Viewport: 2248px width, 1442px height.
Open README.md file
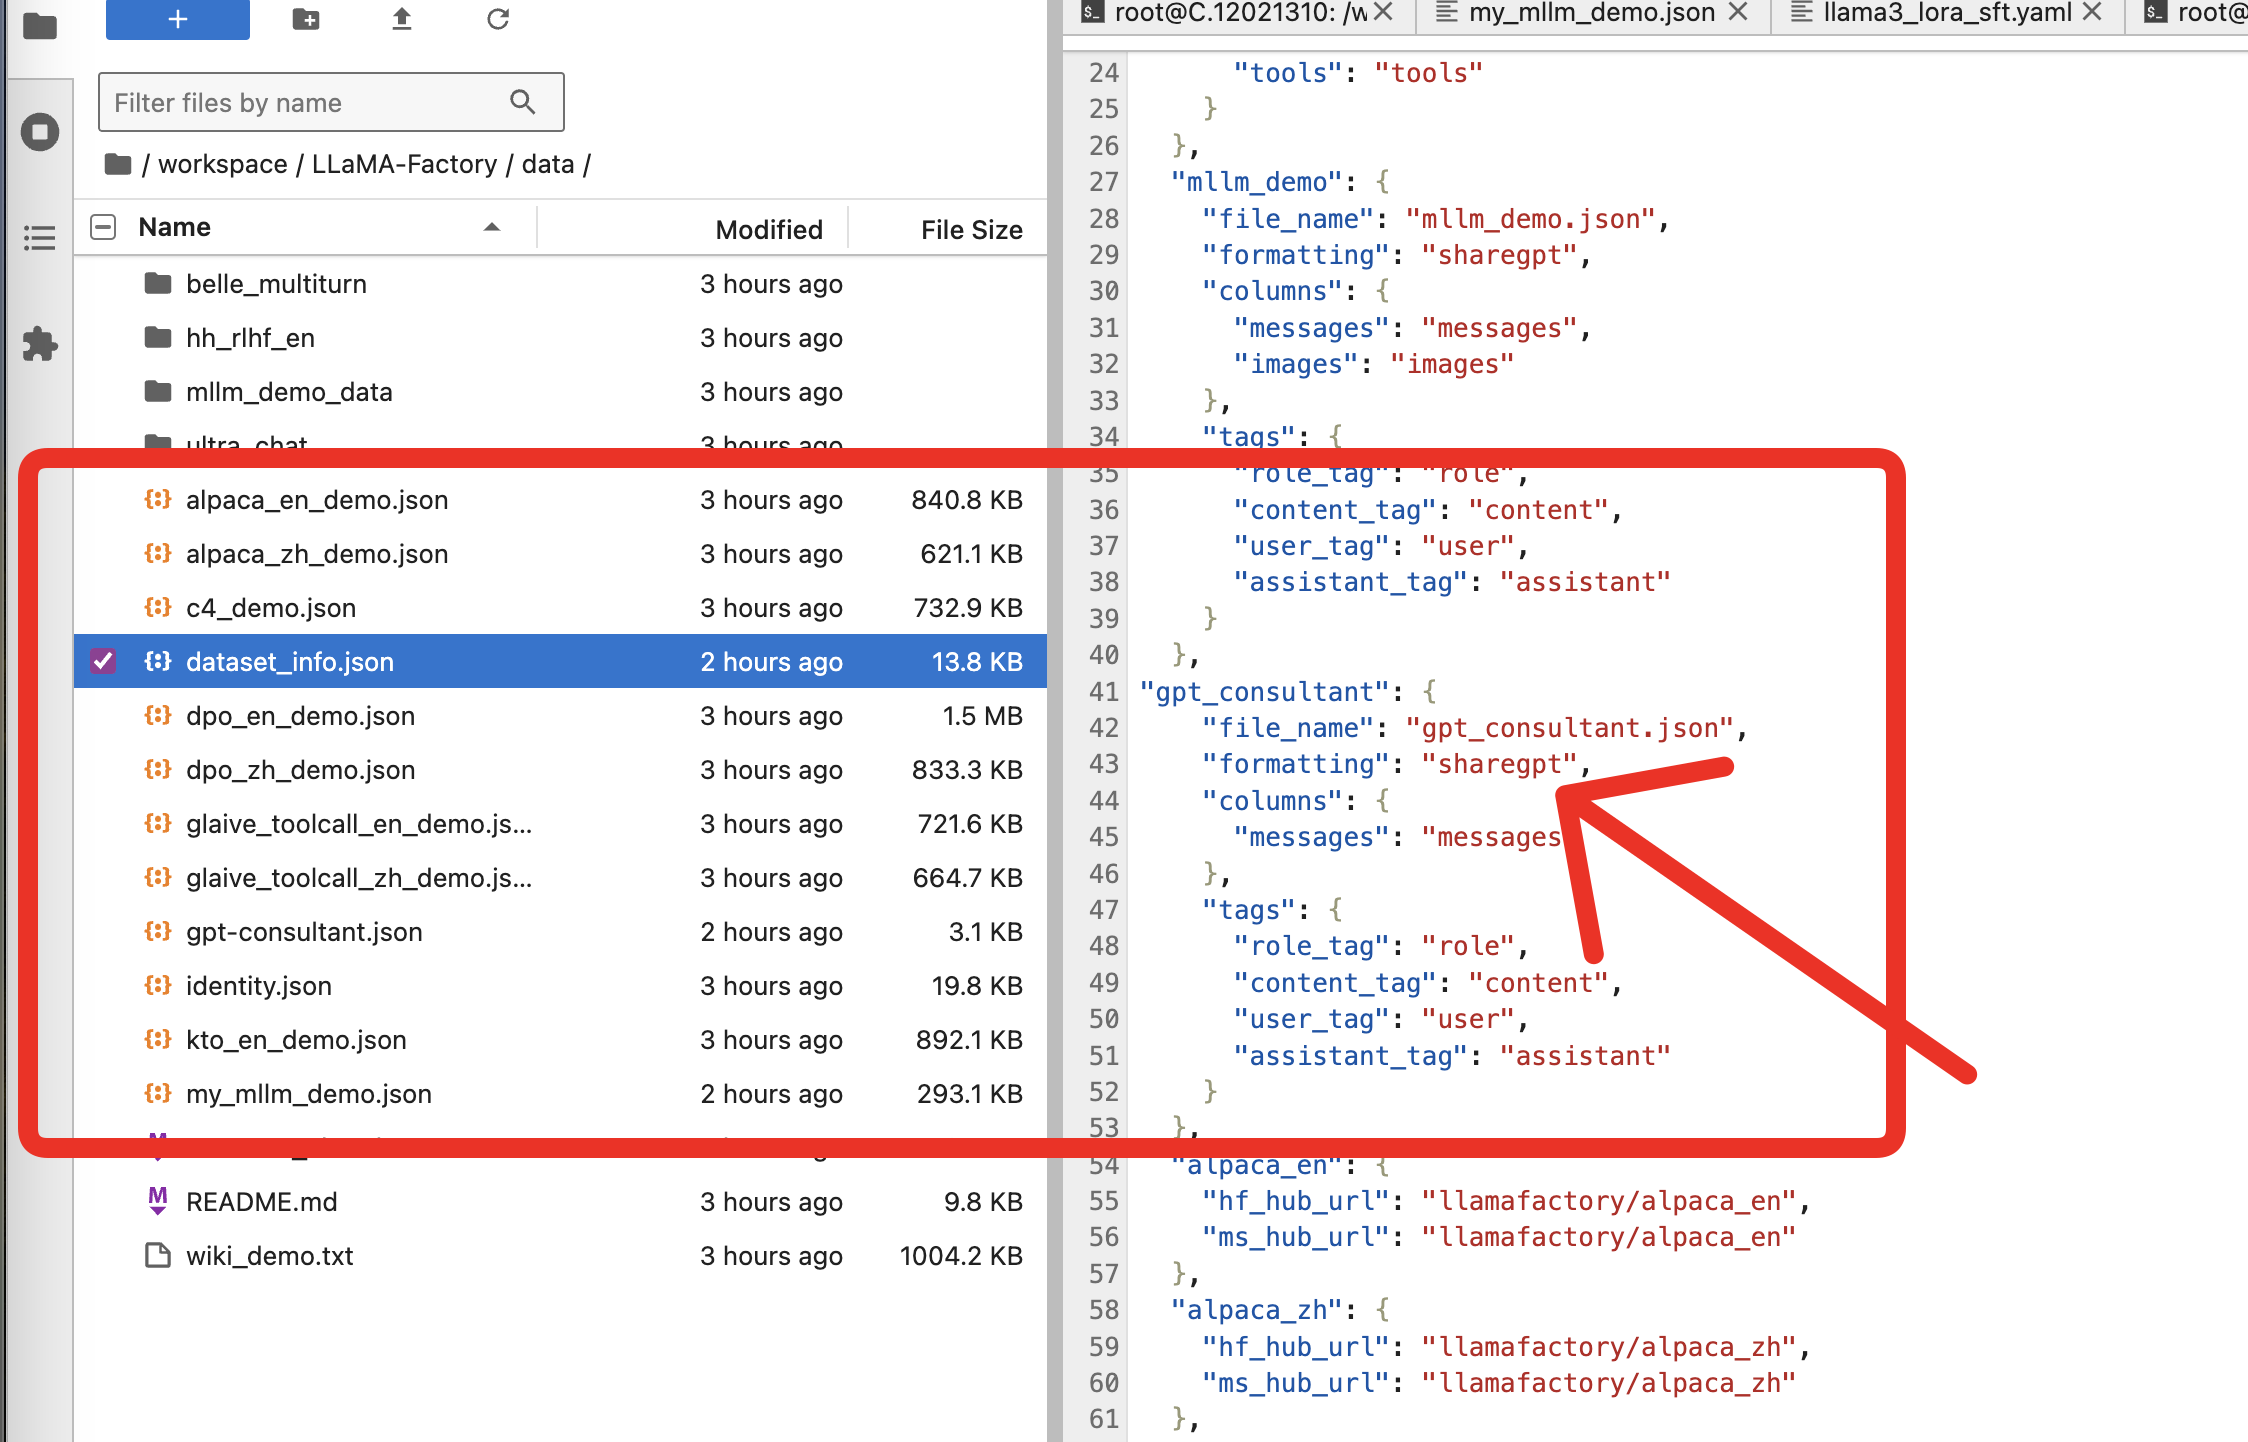pyautogui.click(x=261, y=1201)
